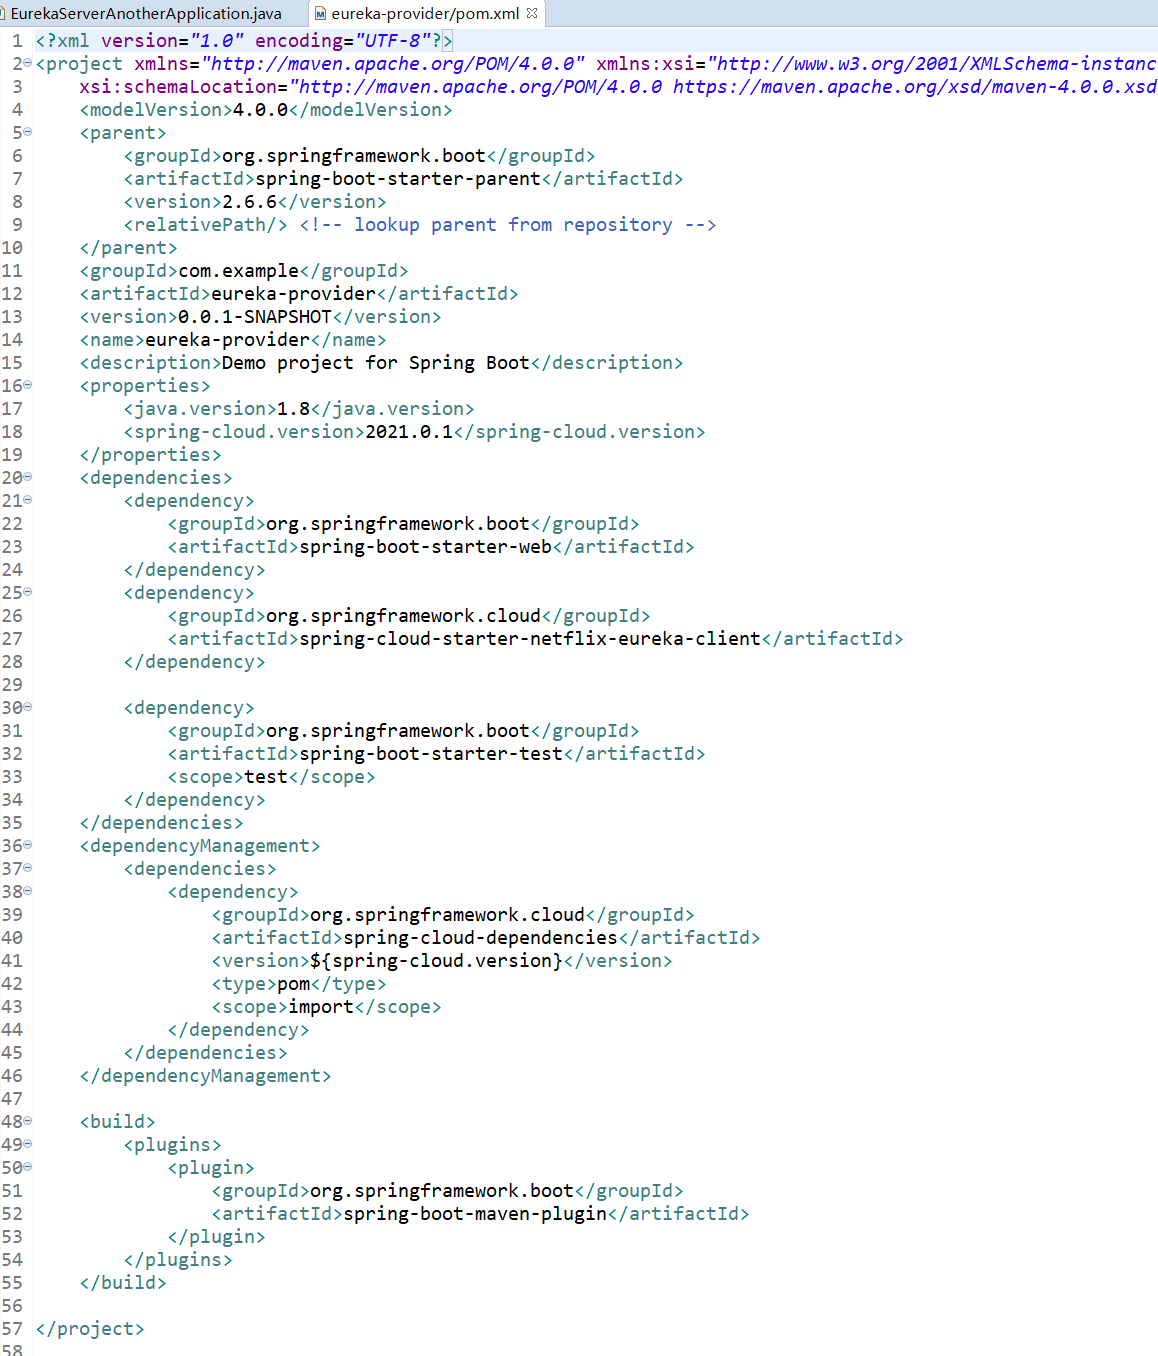Viewport: 1158px width, 1356px height.
Task: Click the scope value import
Action: click(321, 1007)
